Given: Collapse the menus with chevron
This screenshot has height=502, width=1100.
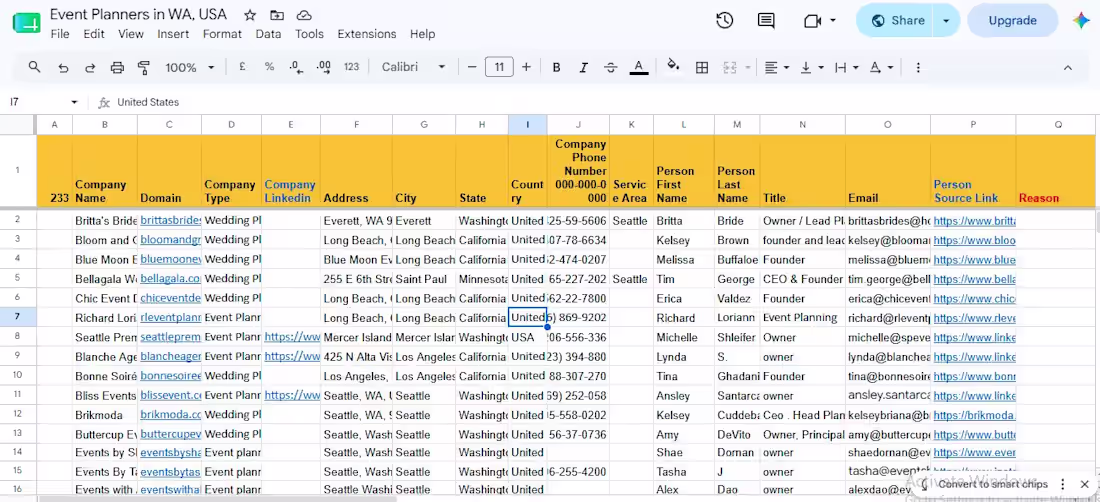Looking at the screenshot, I should pos(1067,67).
